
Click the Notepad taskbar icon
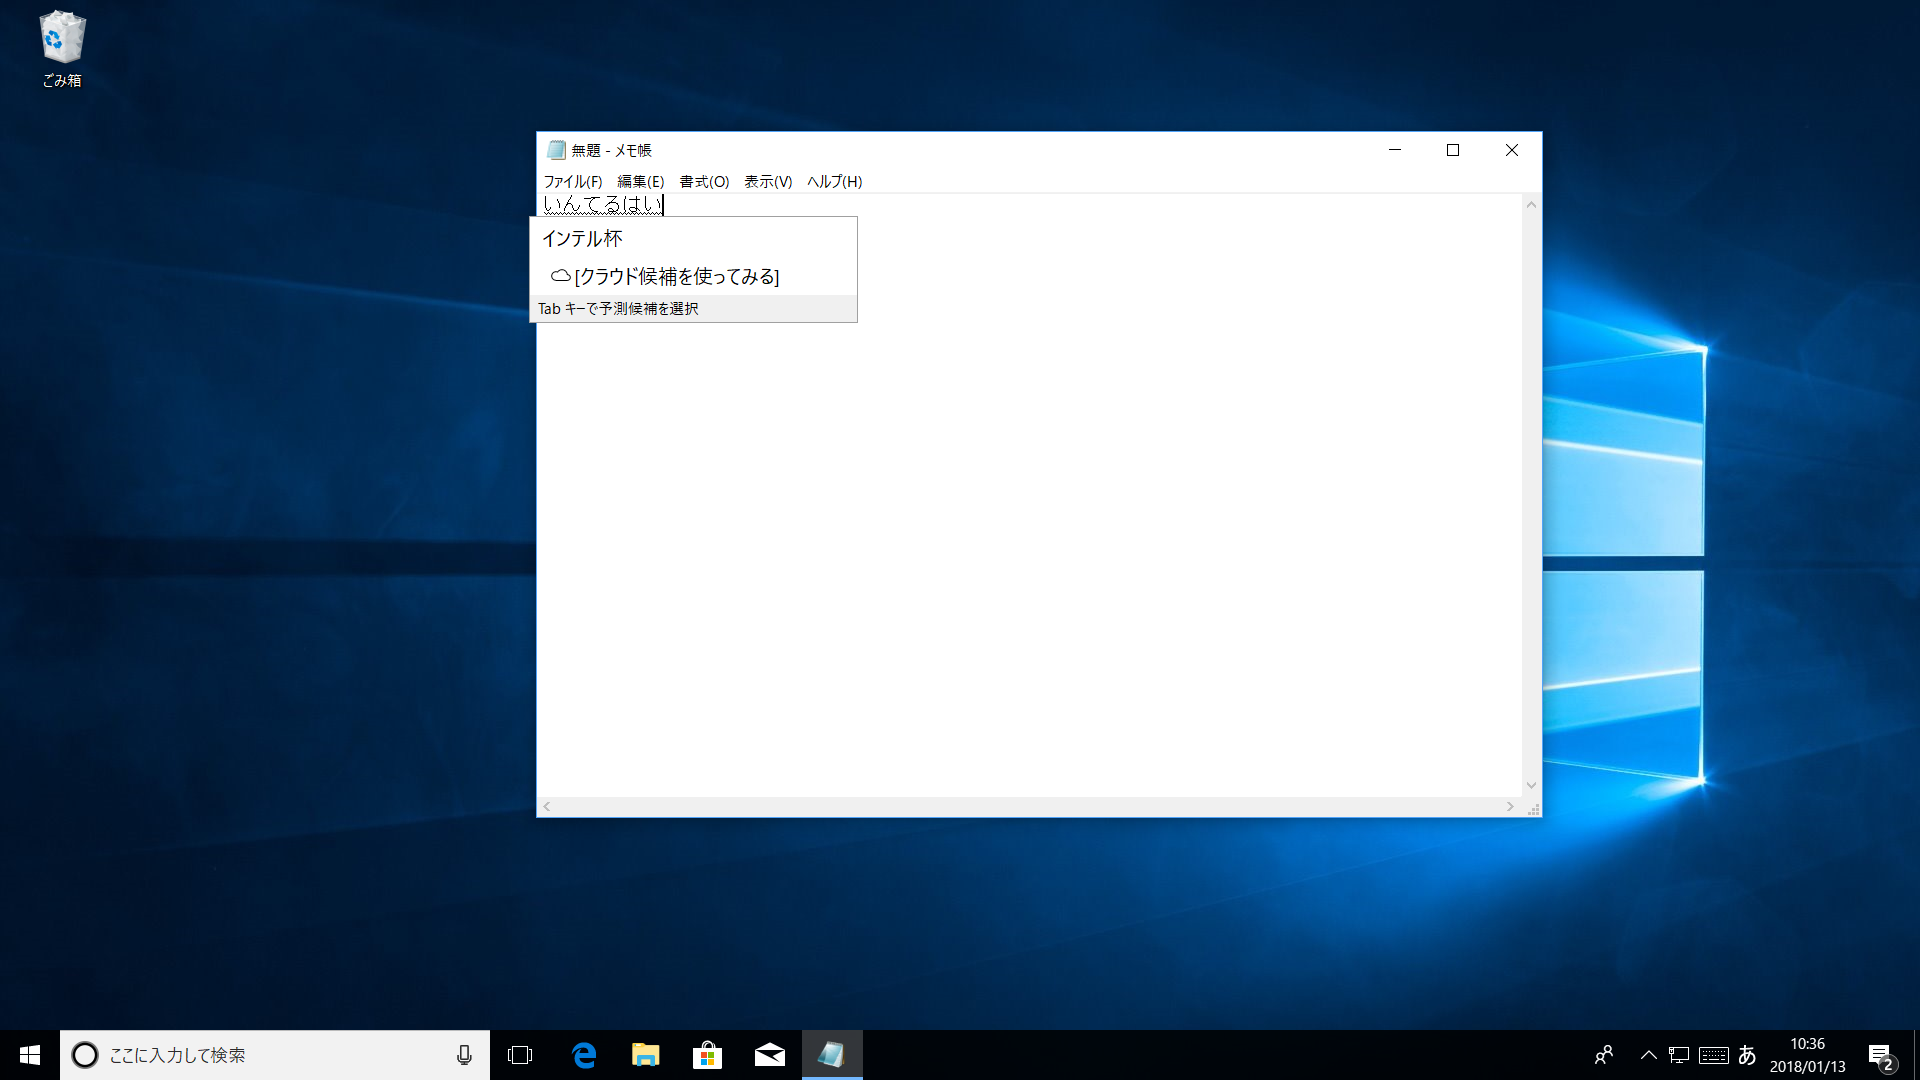tap(831, 1055)
